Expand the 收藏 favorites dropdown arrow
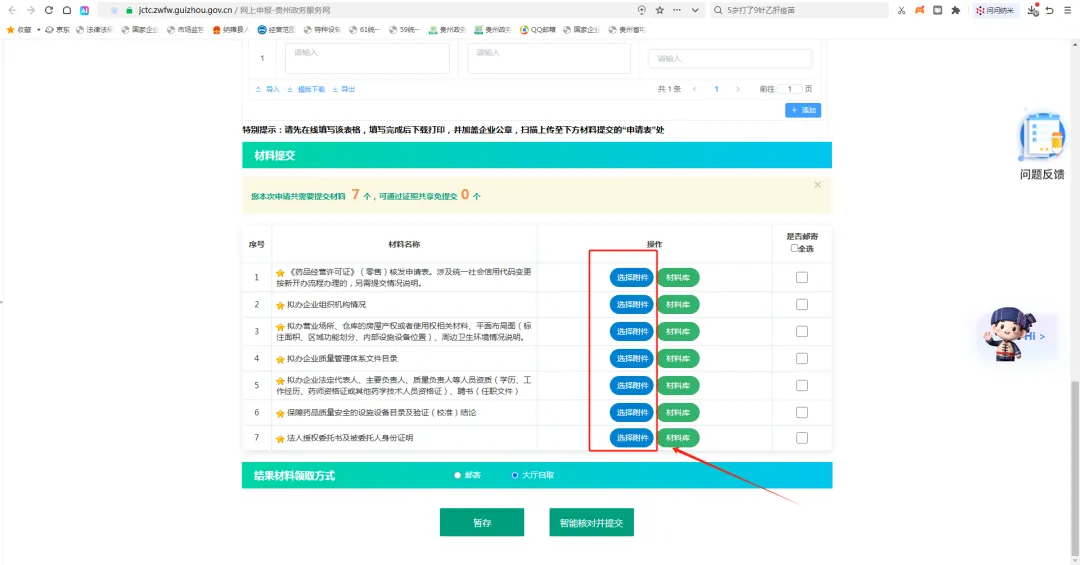The image size is (1080, 565). click(x=39, y=30)
